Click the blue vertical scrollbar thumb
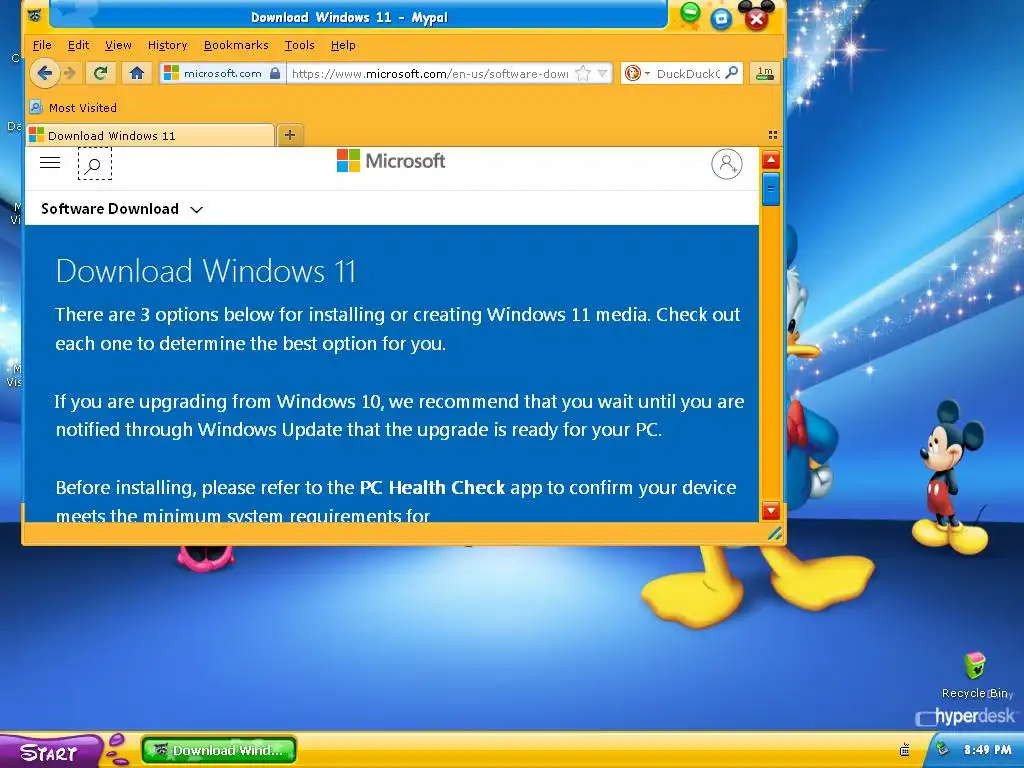 [771, 189]
